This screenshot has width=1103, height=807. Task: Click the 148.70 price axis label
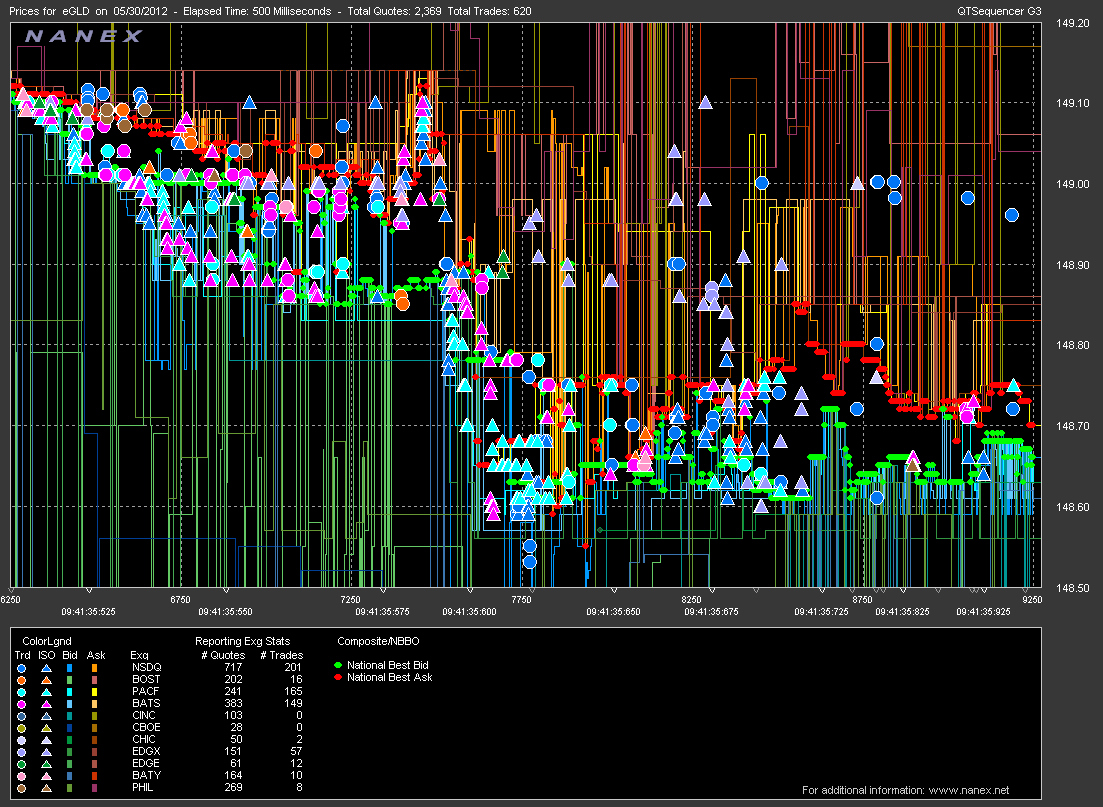pyautogui.click(x=1072, y=426)
